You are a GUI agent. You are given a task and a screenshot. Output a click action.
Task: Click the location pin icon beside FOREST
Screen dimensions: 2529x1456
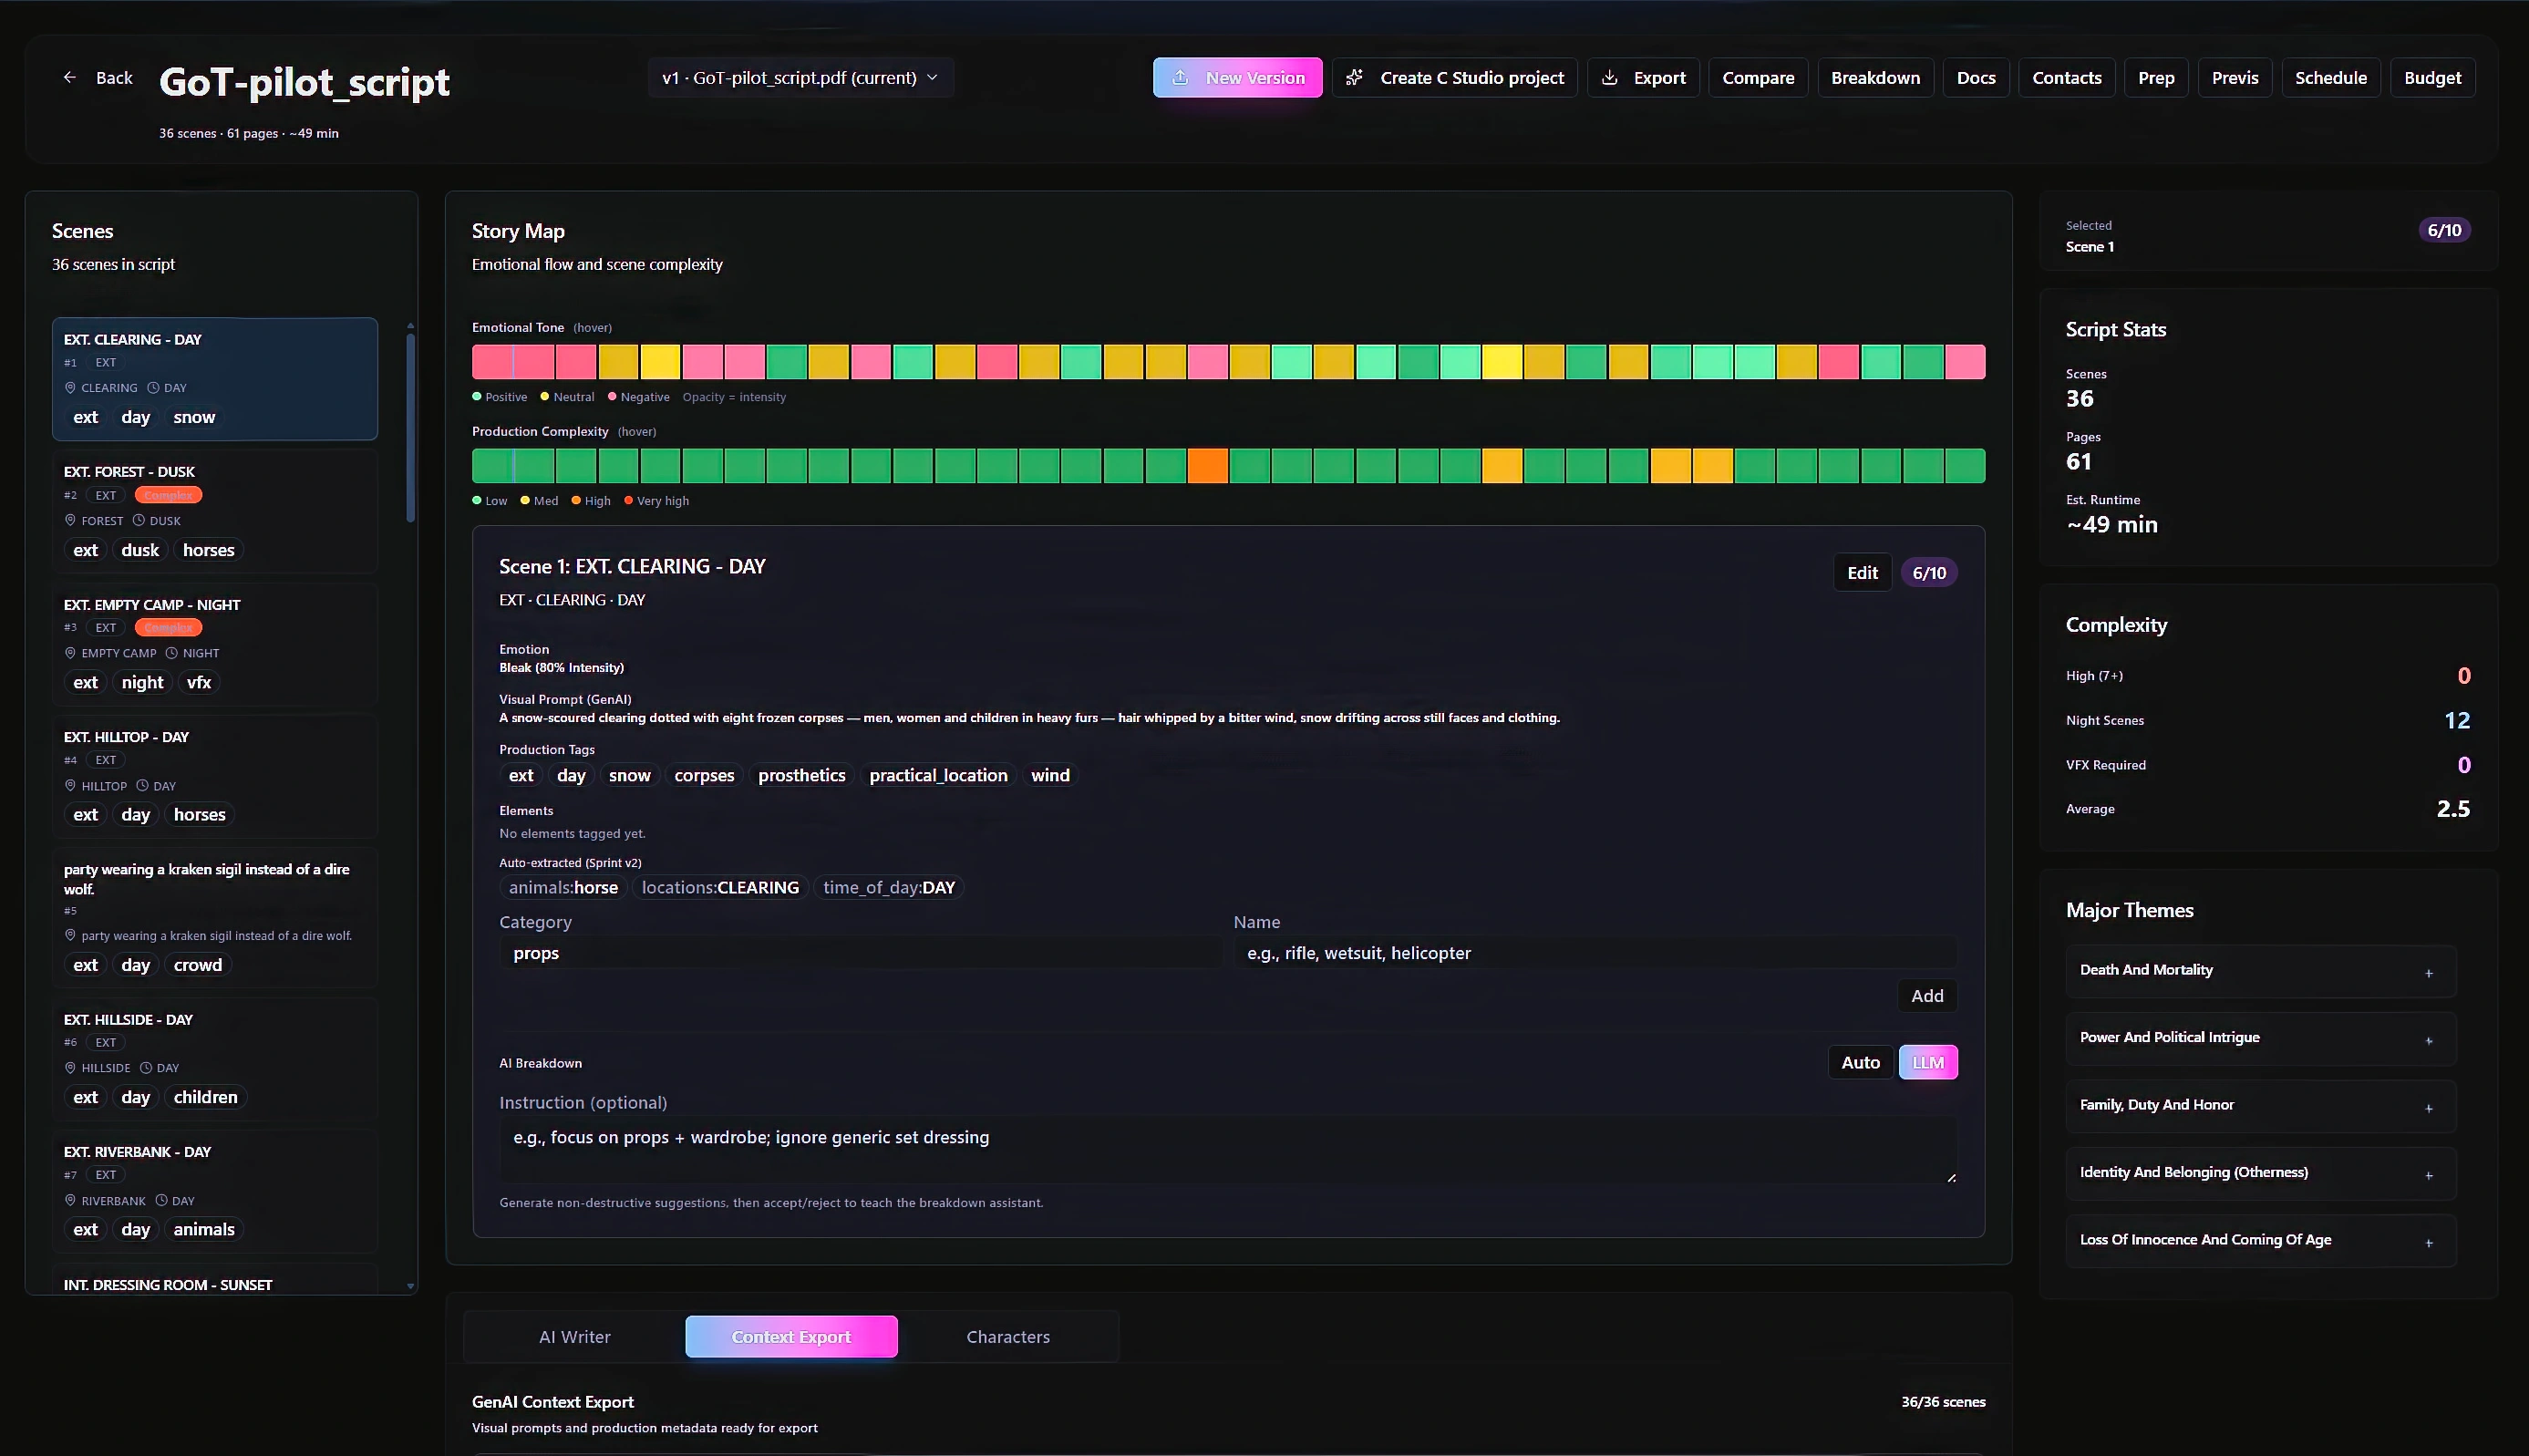70,520
